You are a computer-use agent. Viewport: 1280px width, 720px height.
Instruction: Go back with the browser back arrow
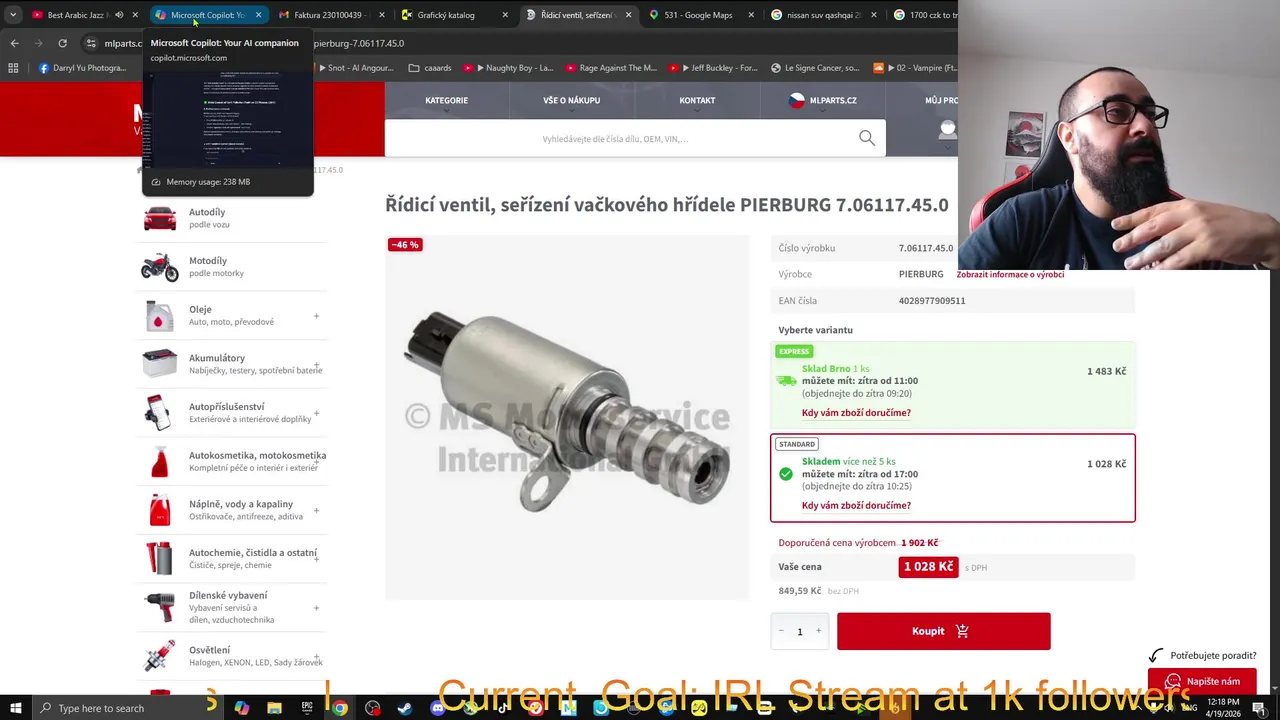(15, 43)
